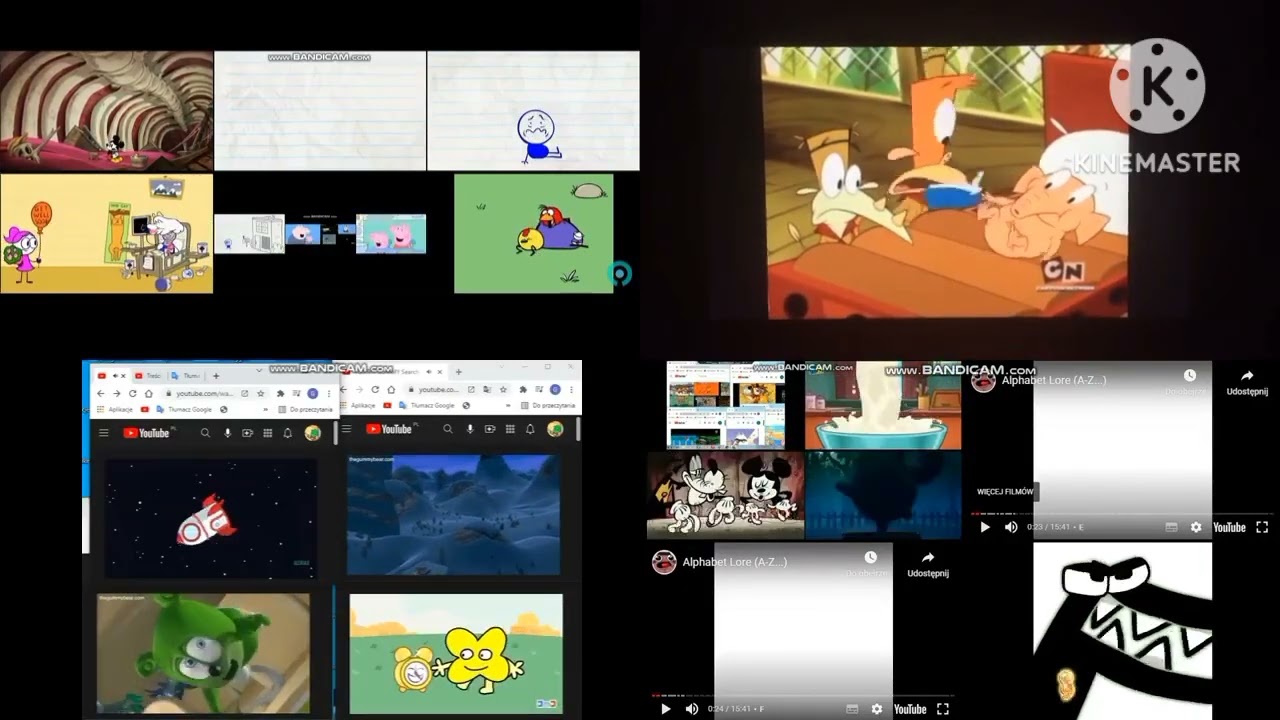Switch to the Tłum... translator tab in left window
This screenshot has width=1280, height=720.
click(184, 376)
